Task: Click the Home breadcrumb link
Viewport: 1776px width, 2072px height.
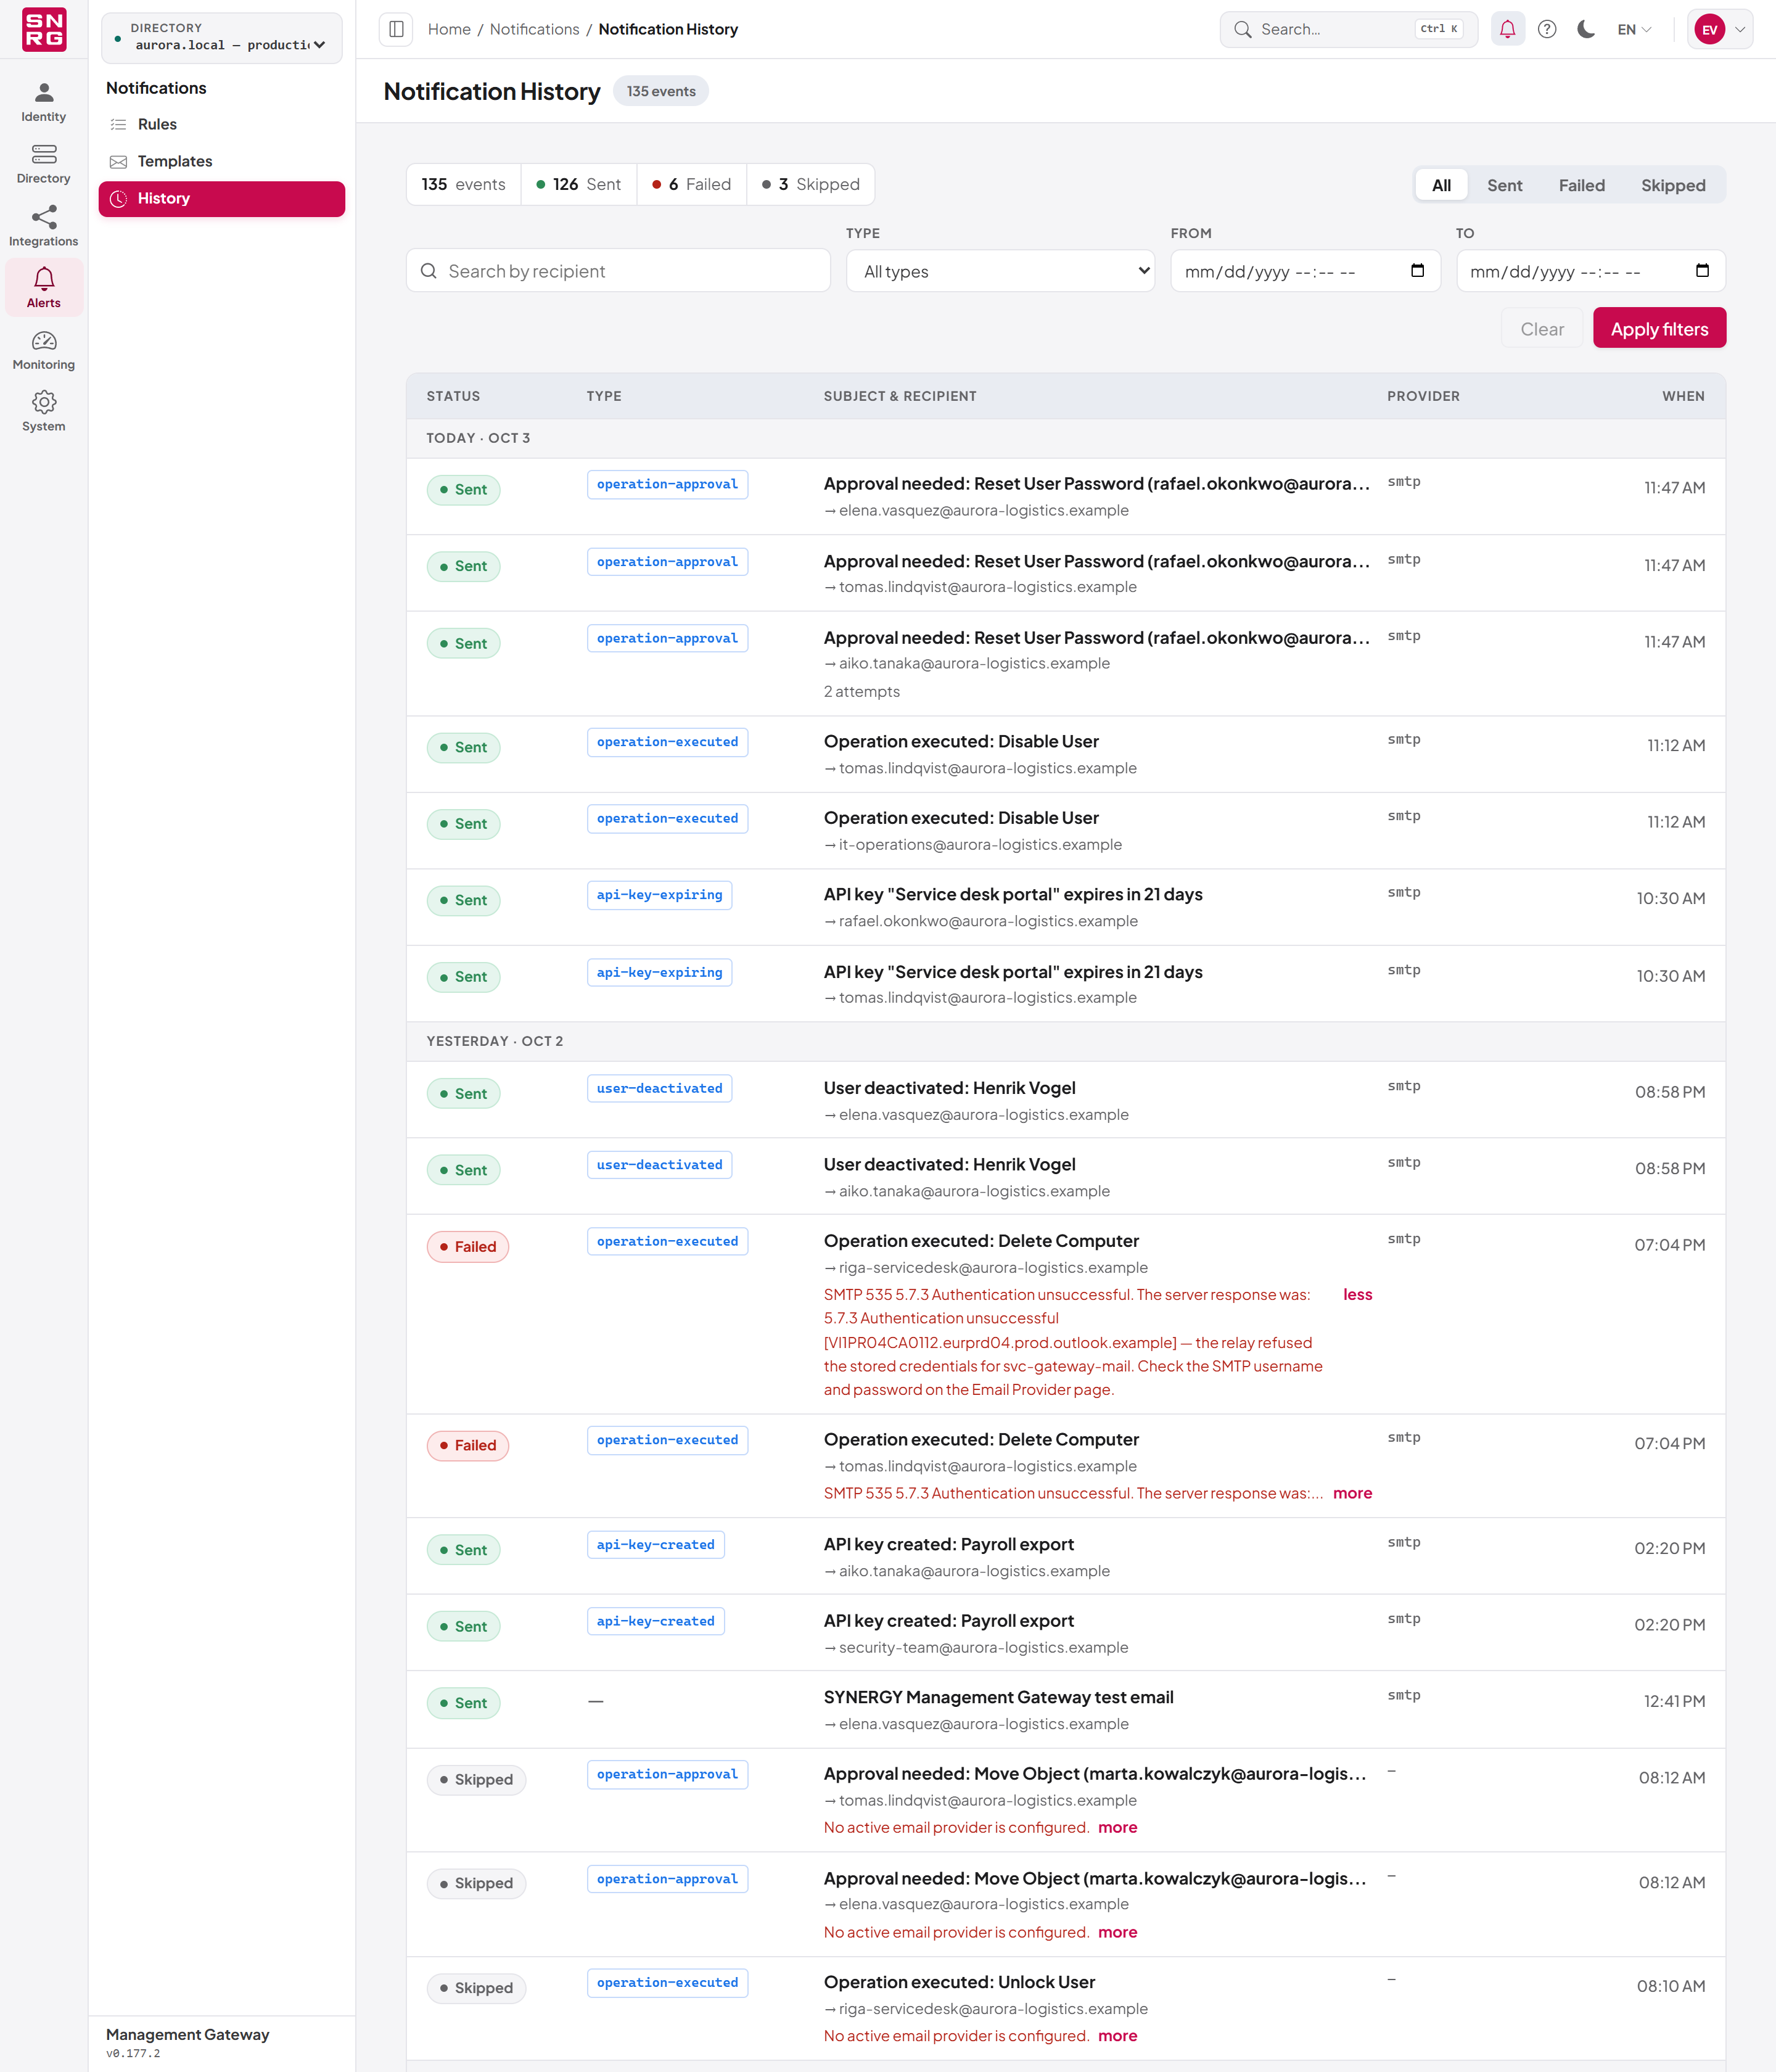Action: tap(449, 29)
